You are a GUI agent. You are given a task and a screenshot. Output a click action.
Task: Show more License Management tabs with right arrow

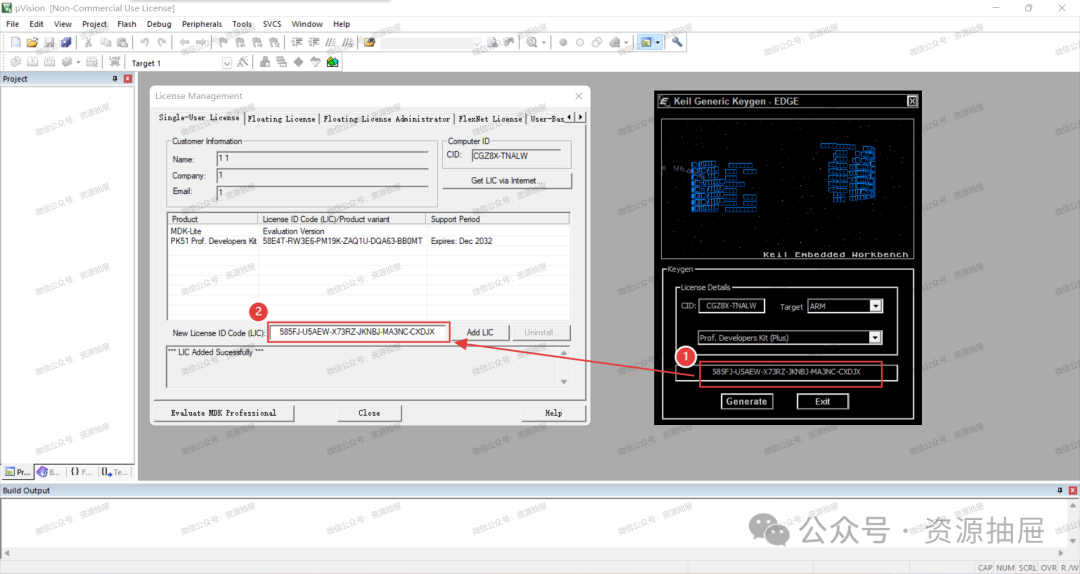pos(581,117)
